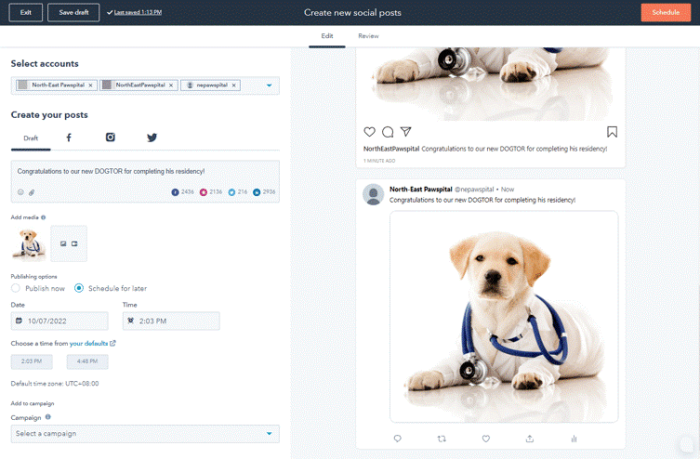The image size is (700, 459).
Task: Open the Time picker field
Action: pos(170,321)
